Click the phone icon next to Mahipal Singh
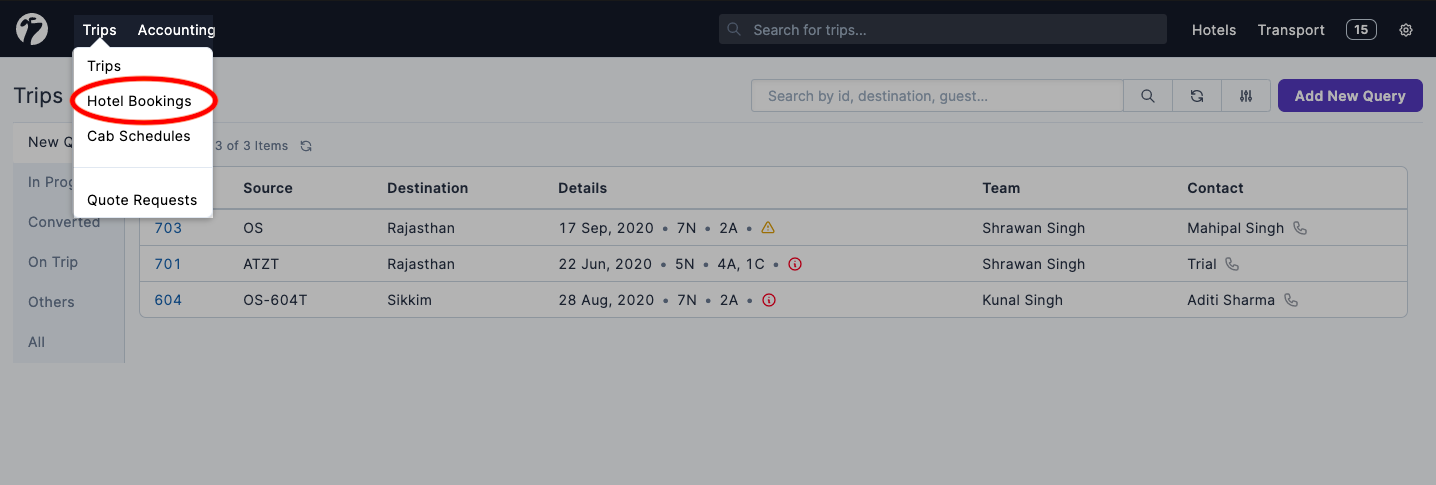The height and width of the screenshot is (485, 1436). tap(1300, 228)
